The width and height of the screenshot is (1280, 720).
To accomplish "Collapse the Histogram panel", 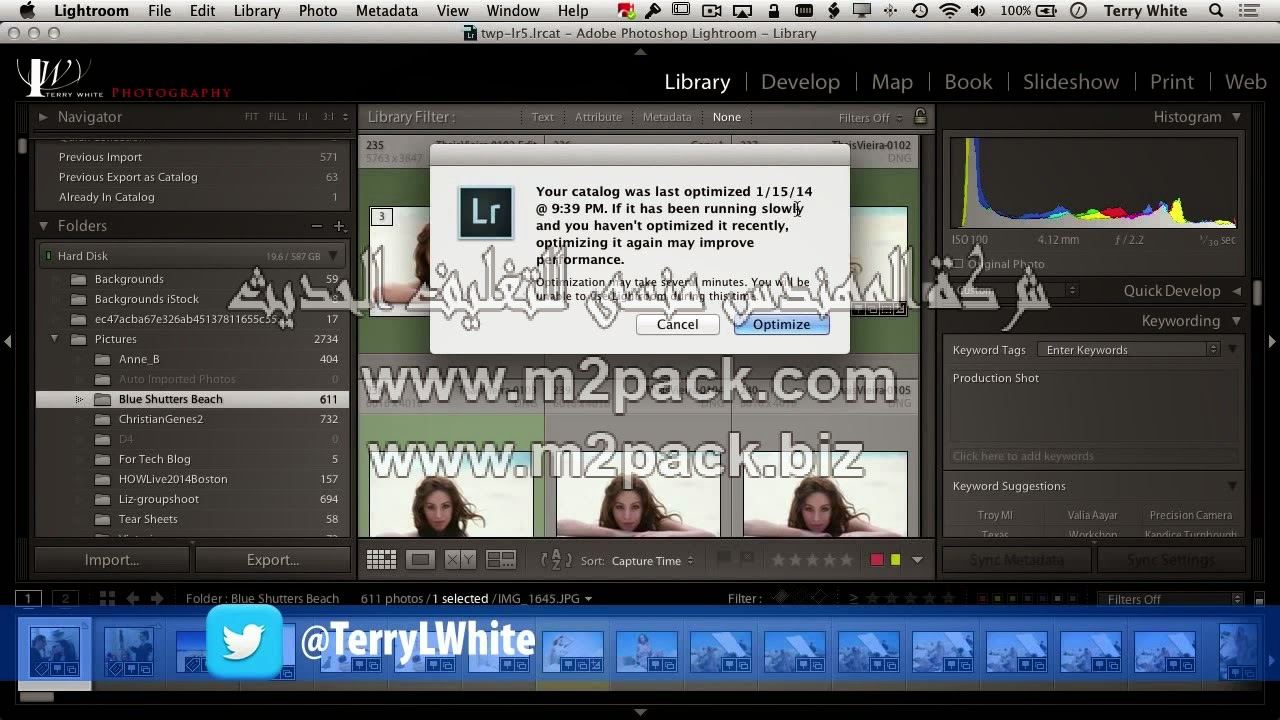I will click(1237, 117).
